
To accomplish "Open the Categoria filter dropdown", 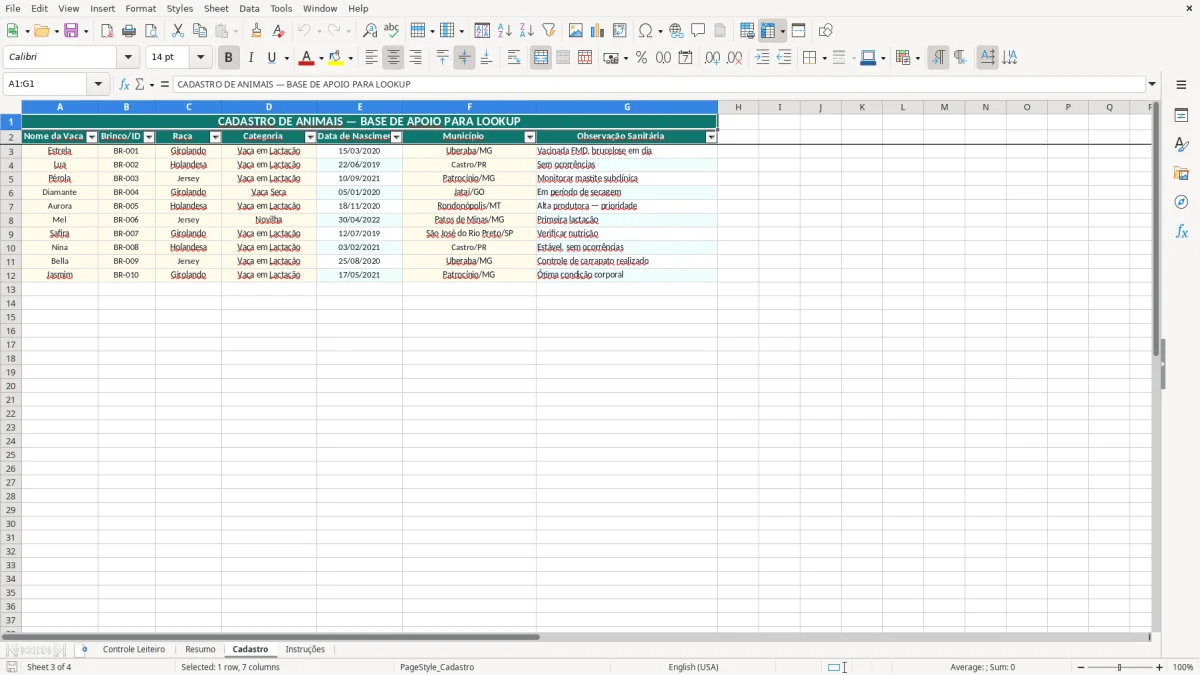I will click(310, 137).
